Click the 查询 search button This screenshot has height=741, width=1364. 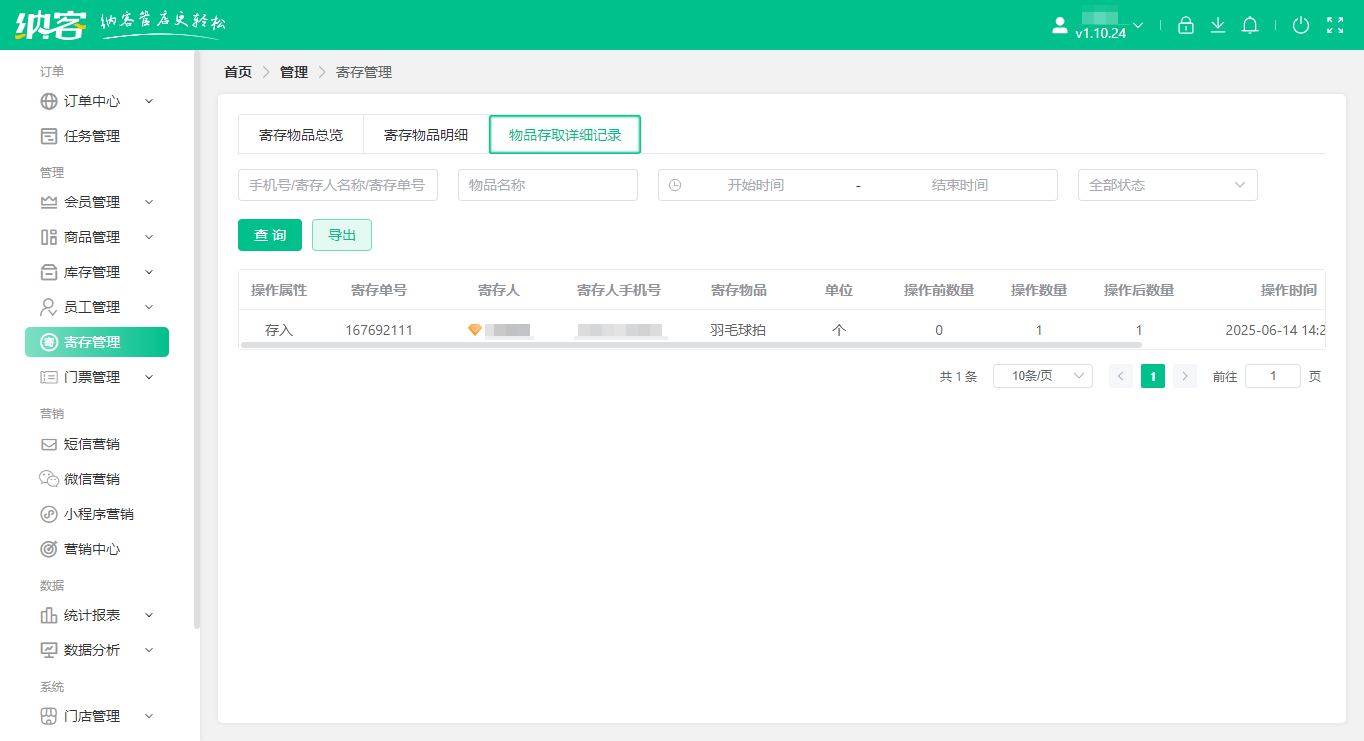pyautogui.click(x=269, y=234)
